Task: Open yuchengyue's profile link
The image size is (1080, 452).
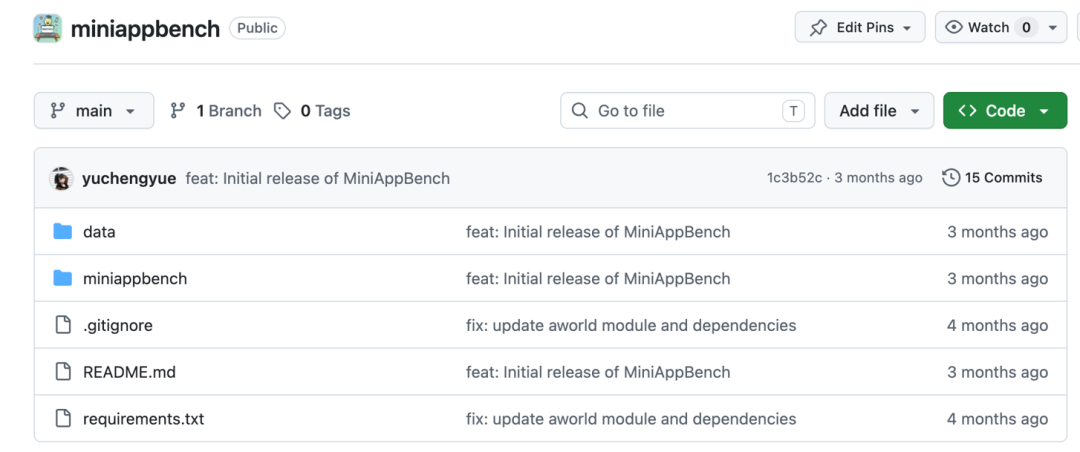Action: 129,178
